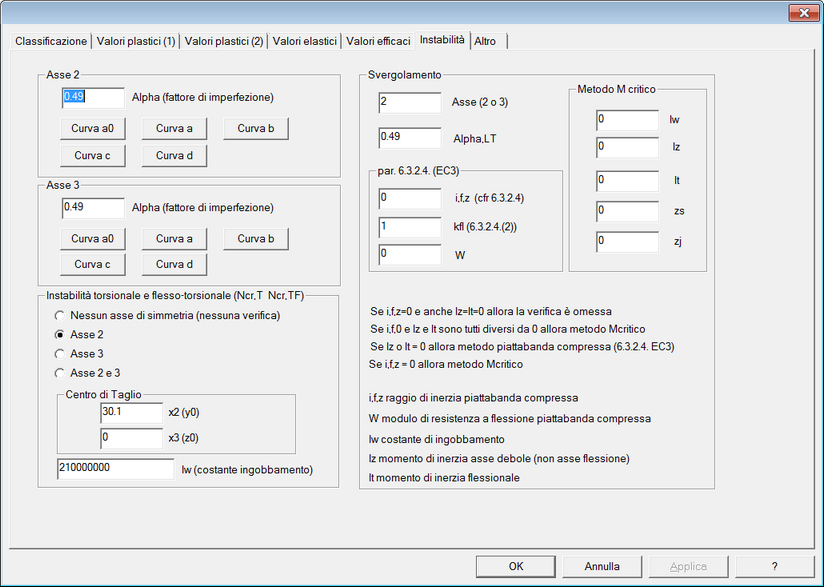Choose 'Asse 2 e 3' radio option
Image resolution: width=824 pixels, height=587 pixels.
tap(60, 373)
